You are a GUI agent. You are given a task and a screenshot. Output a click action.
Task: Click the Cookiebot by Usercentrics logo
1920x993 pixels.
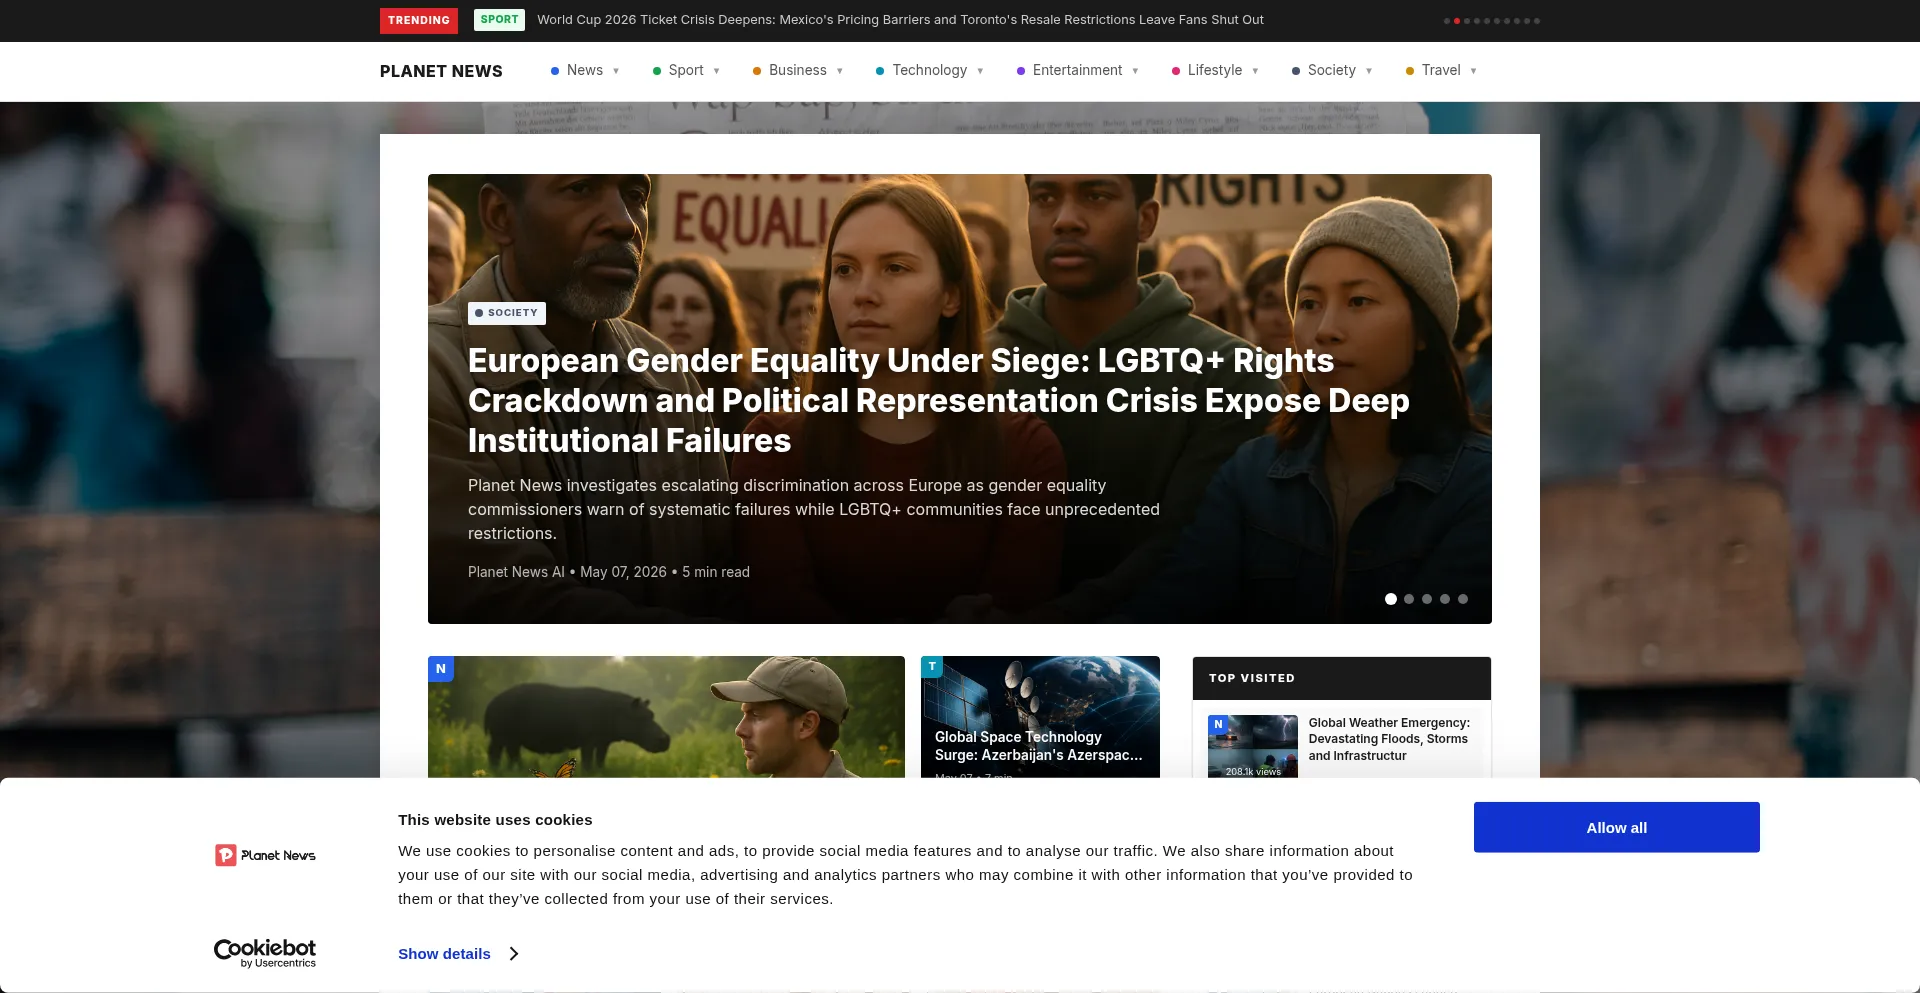265,953
